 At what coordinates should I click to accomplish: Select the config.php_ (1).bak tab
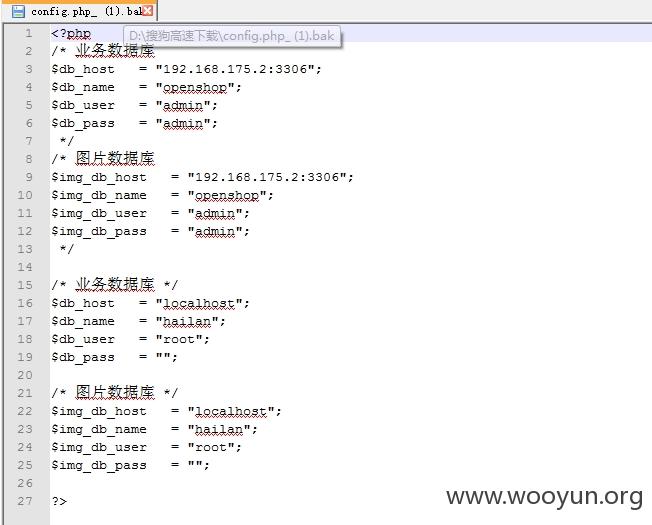tap(79, 11)
